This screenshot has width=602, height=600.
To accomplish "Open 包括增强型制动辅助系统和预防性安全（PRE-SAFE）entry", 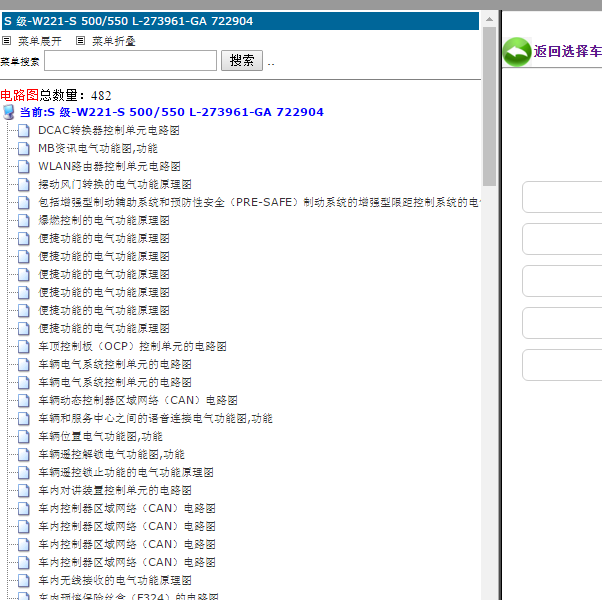I will (x=260, y=202).
